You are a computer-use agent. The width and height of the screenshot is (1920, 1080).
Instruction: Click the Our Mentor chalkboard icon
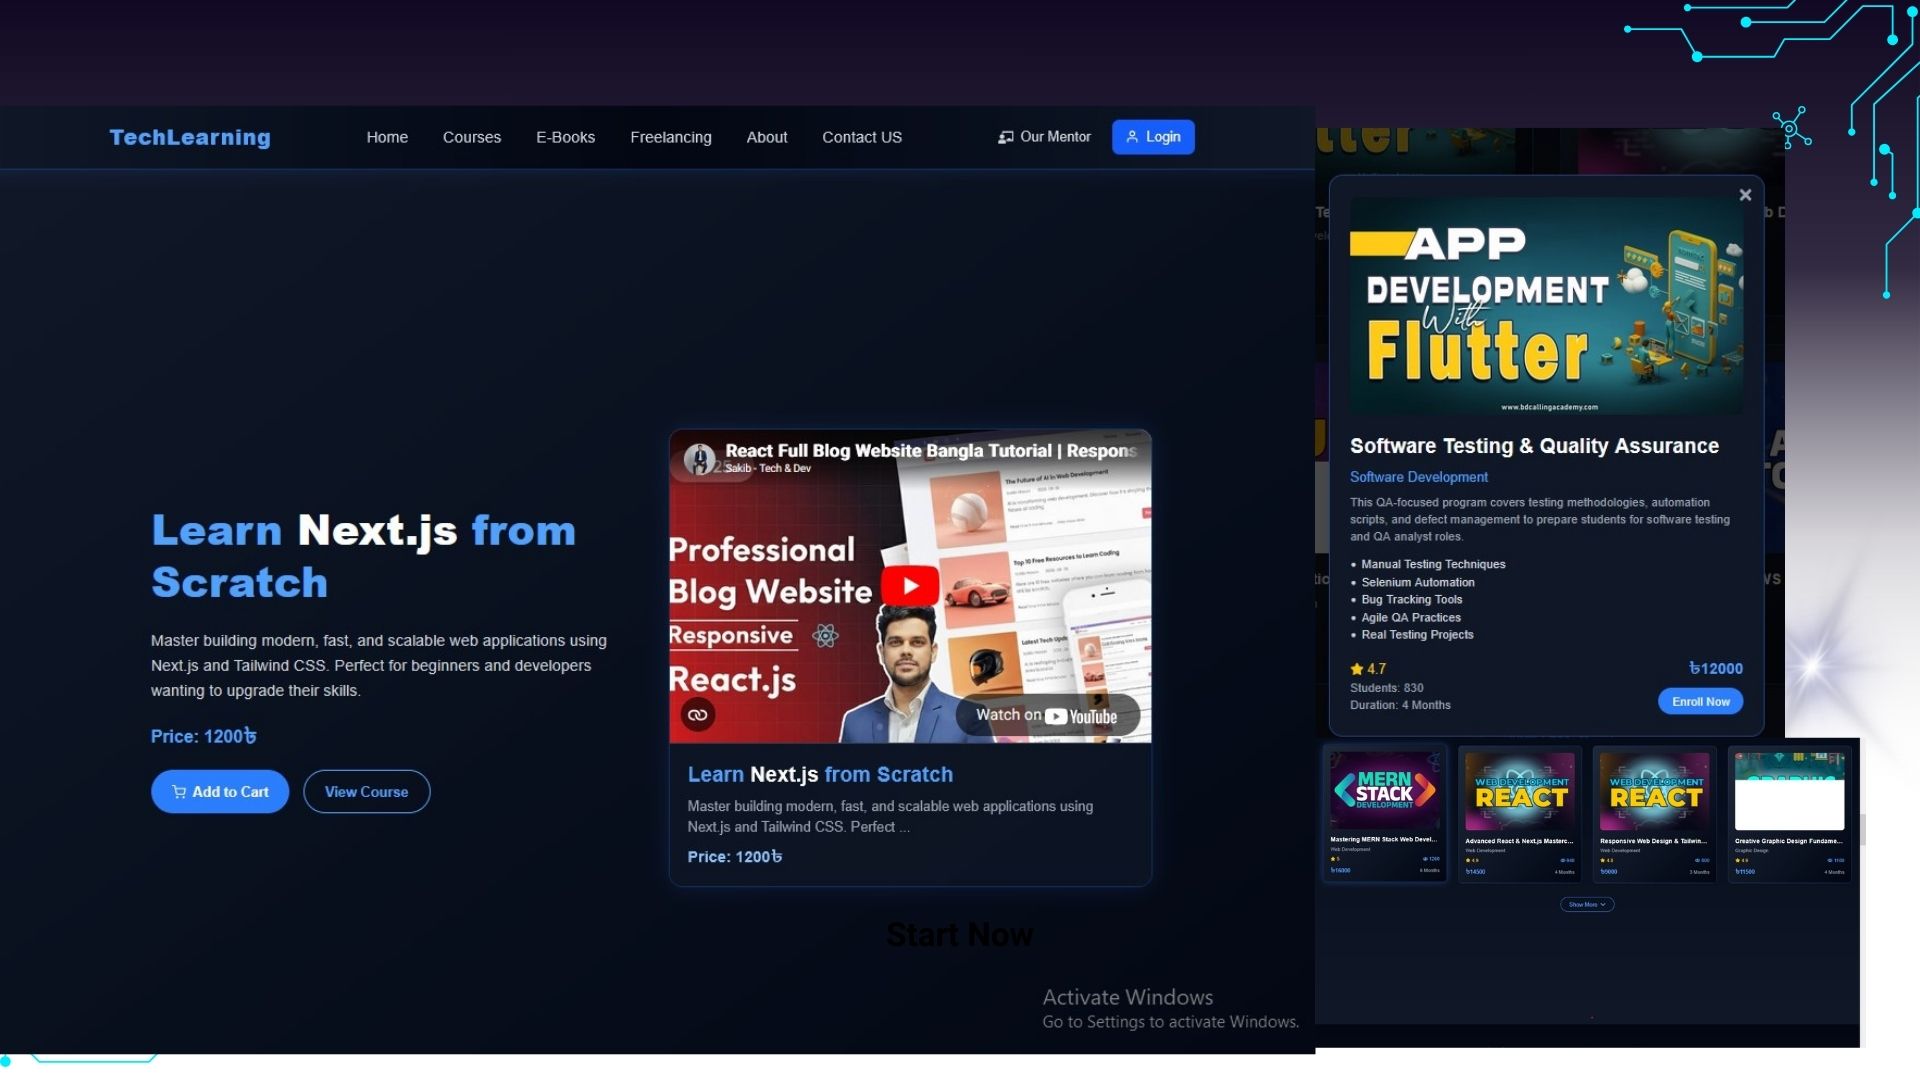click(1005, 137)
